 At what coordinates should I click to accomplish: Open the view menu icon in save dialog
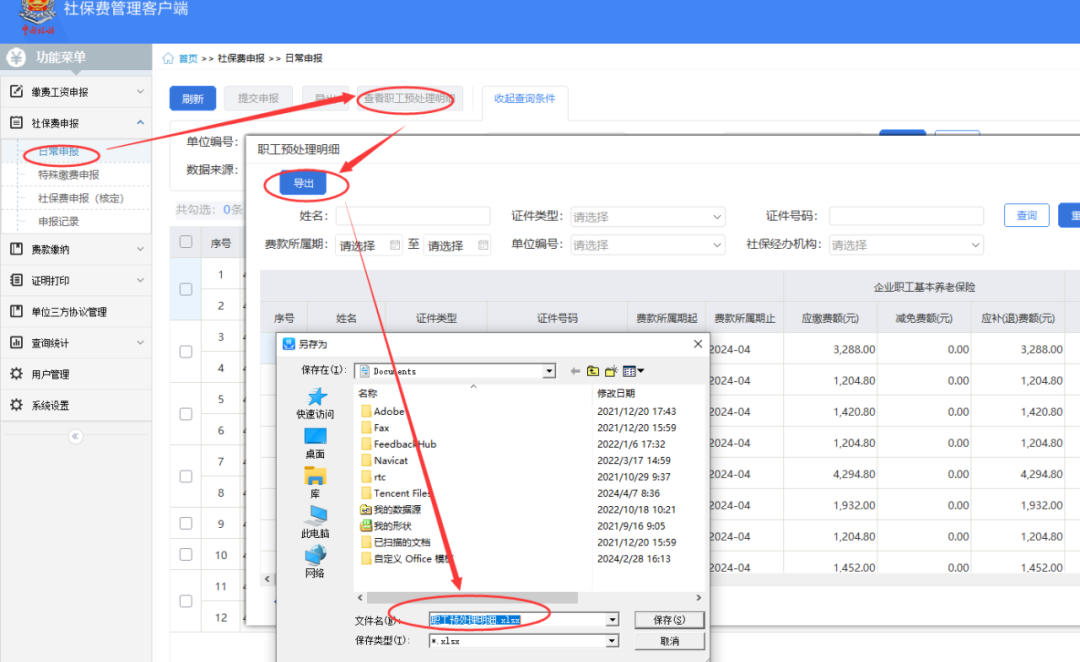coord(633,371)
